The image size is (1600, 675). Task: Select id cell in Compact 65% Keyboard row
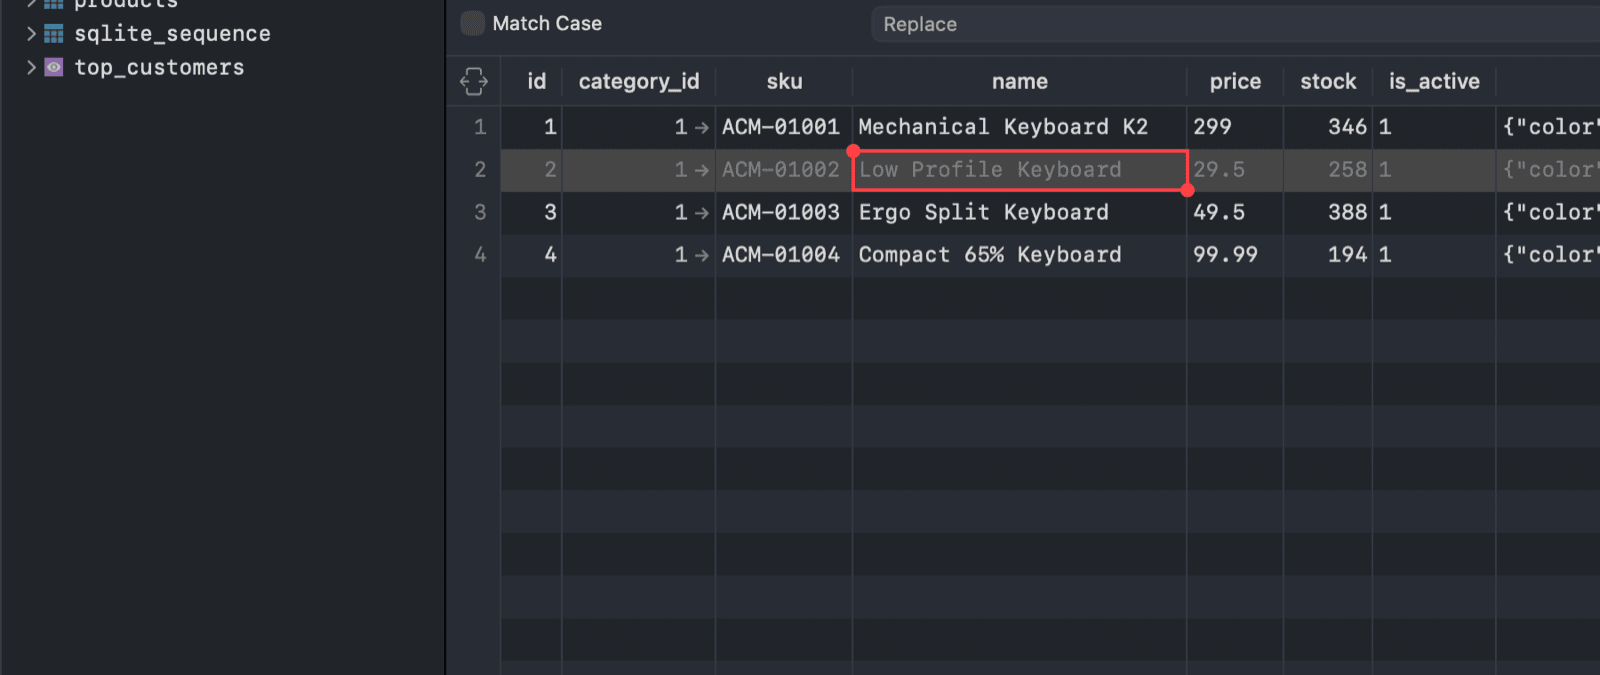[531, 255]
